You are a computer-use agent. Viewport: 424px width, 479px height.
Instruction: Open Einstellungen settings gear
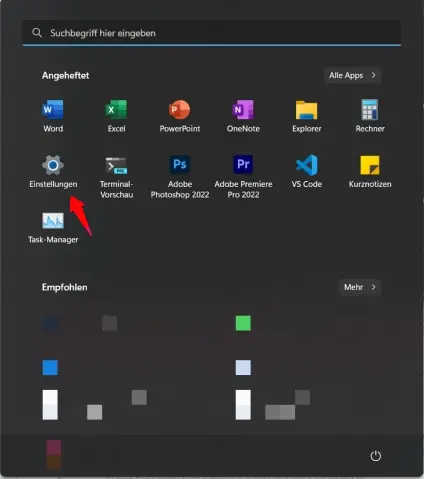point(53,171)
